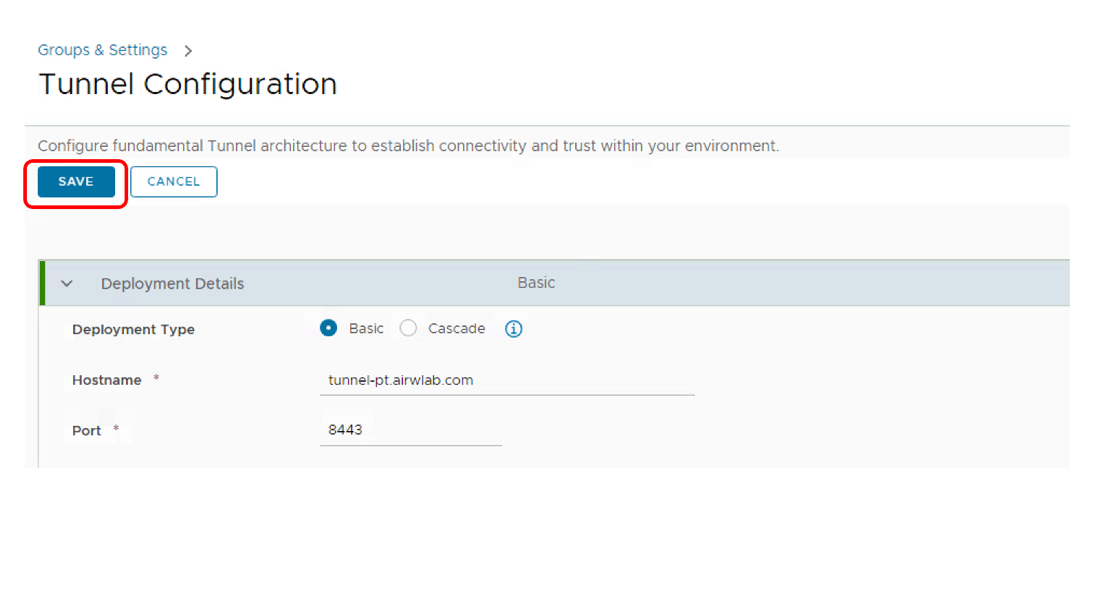Image resolution: width=1101 pixels, height=593 pixels.
Task: Choose the Cascade deployment type radio button
Action: [408, 329]
